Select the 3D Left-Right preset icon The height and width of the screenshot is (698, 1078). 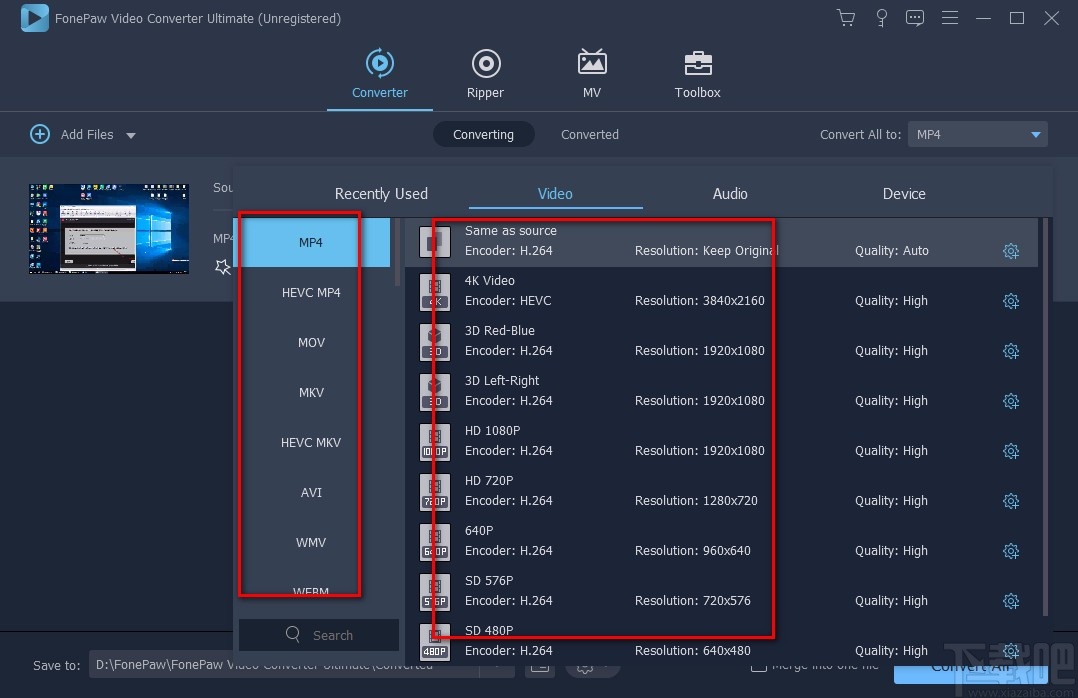pos(434,393)
